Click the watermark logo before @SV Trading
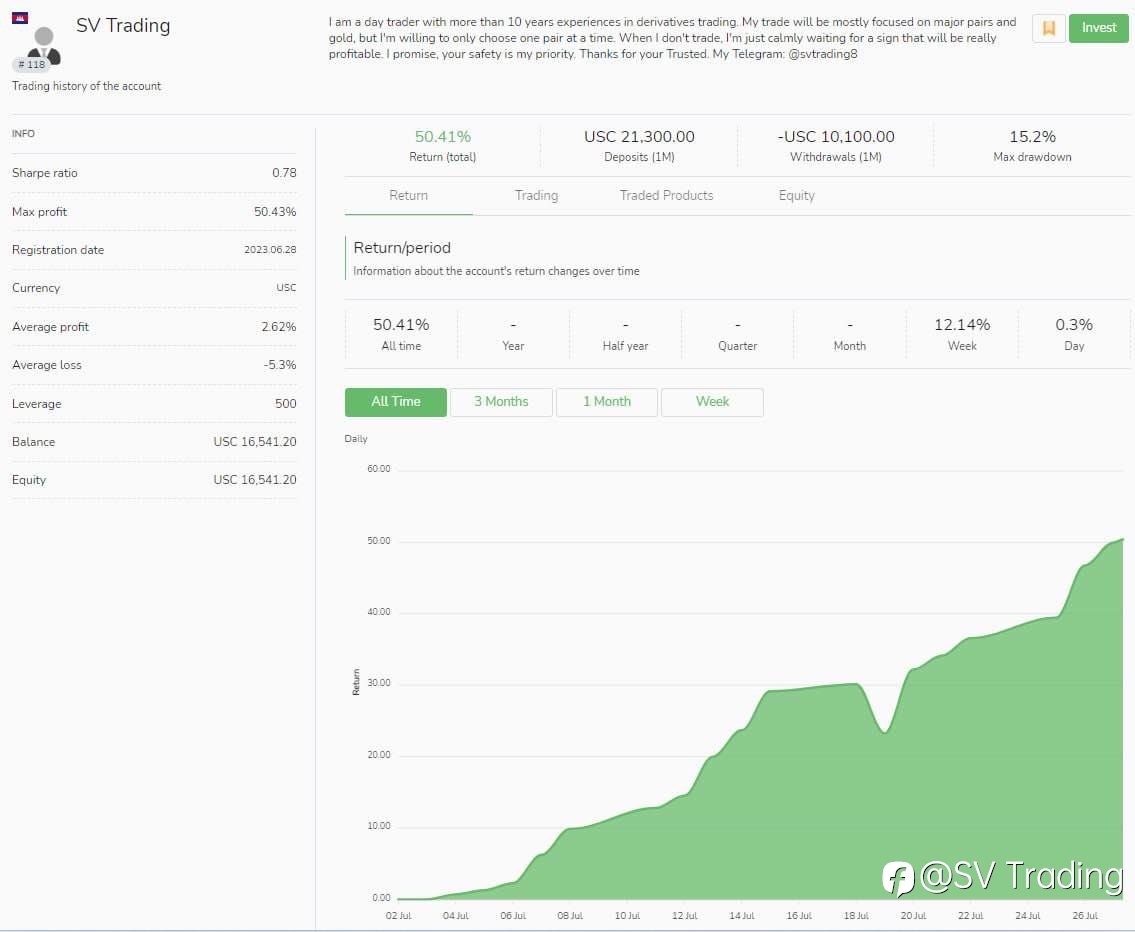1135x932 pixels. coord(898,878)
